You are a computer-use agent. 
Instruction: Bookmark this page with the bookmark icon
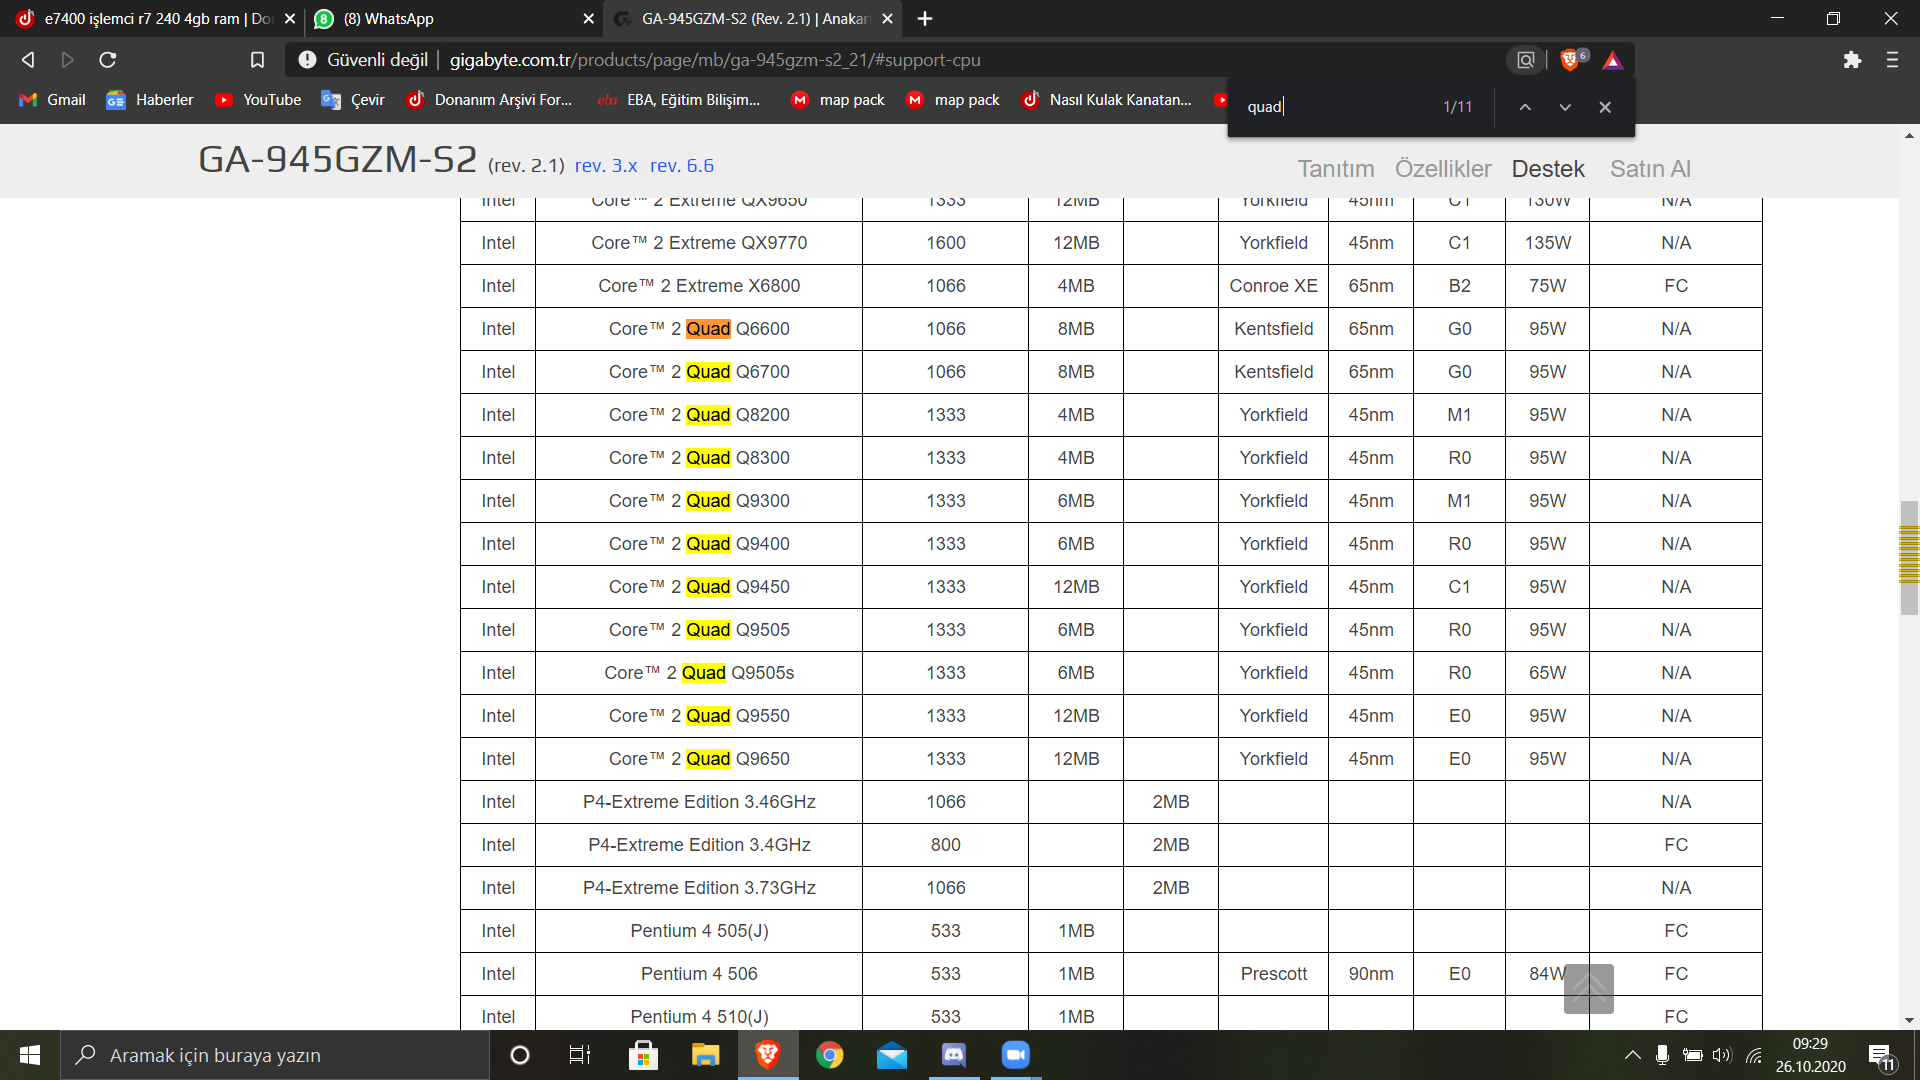tap(257, 60)
